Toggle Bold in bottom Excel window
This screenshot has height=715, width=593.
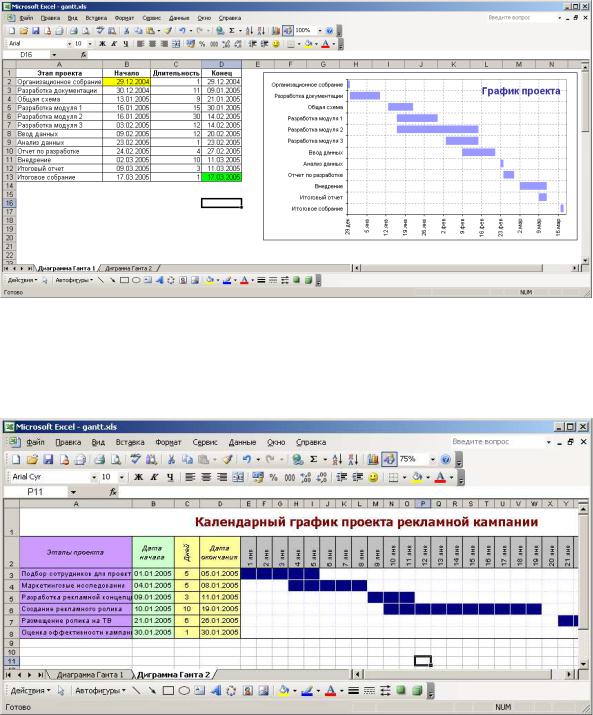(x=139, y=477)
